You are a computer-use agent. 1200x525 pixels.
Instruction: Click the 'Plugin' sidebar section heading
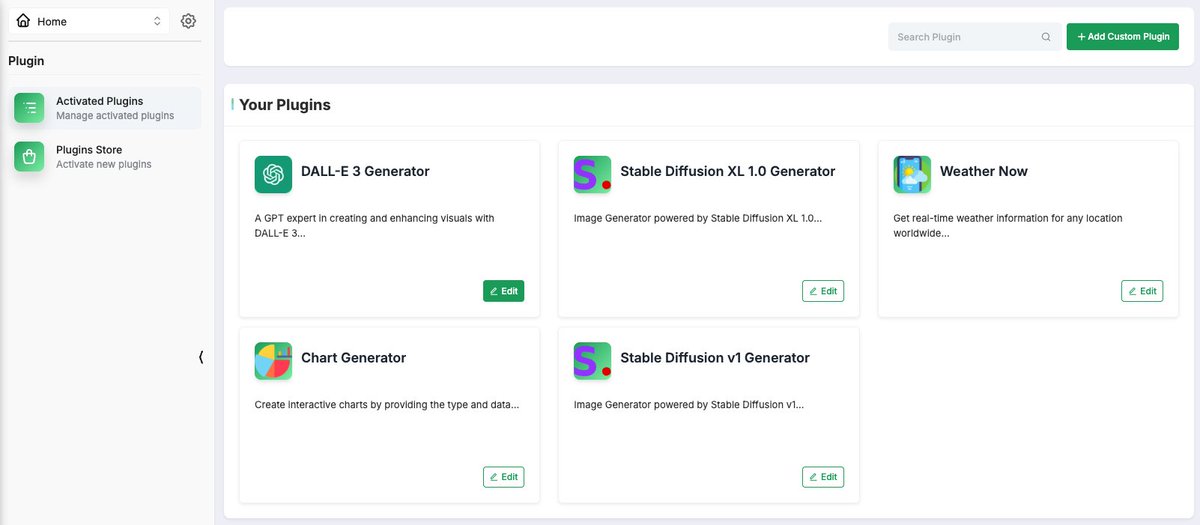tap(26, 61)
